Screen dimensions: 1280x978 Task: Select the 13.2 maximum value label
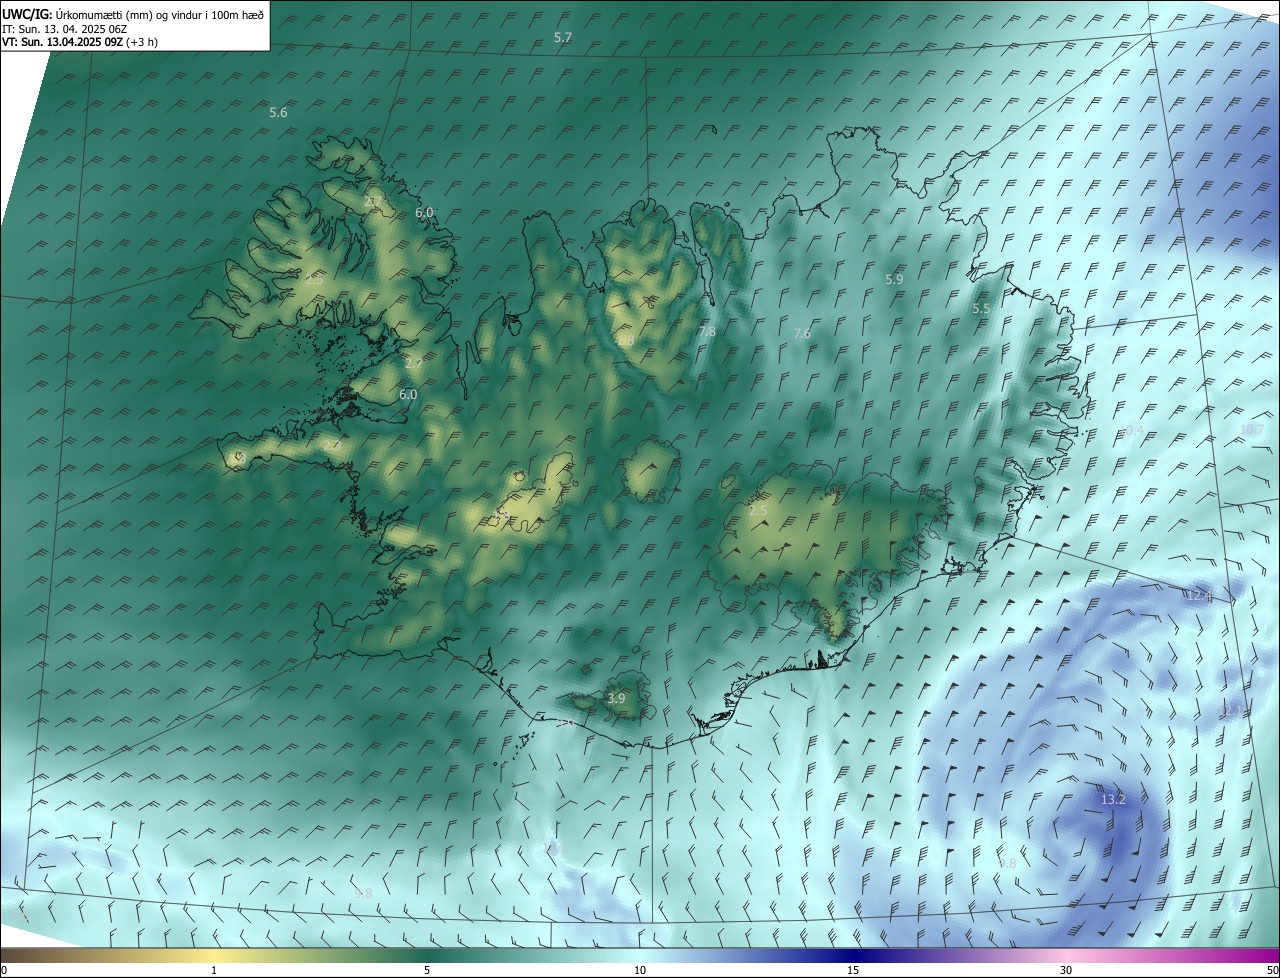pyautogui.click(x=1113, y=800)
